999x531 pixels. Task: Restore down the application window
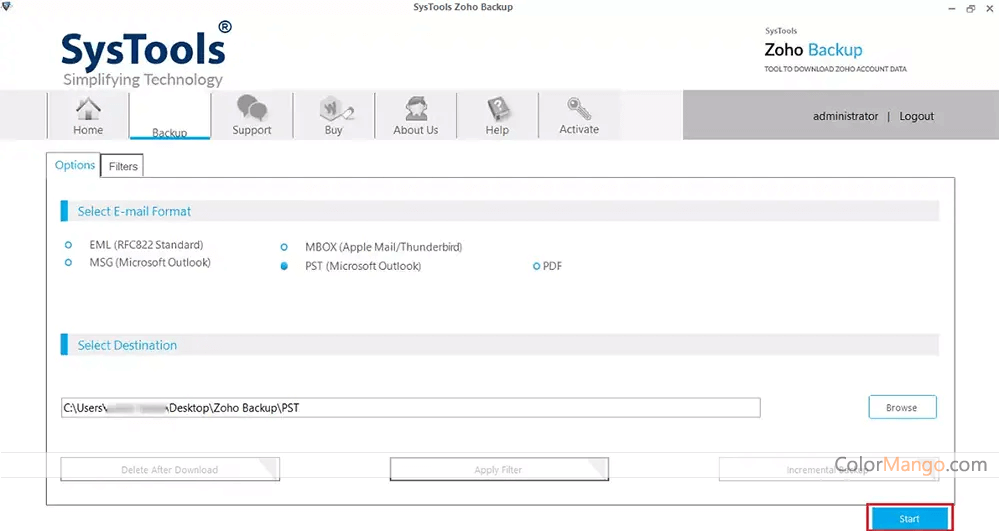[x=970, y=8]
